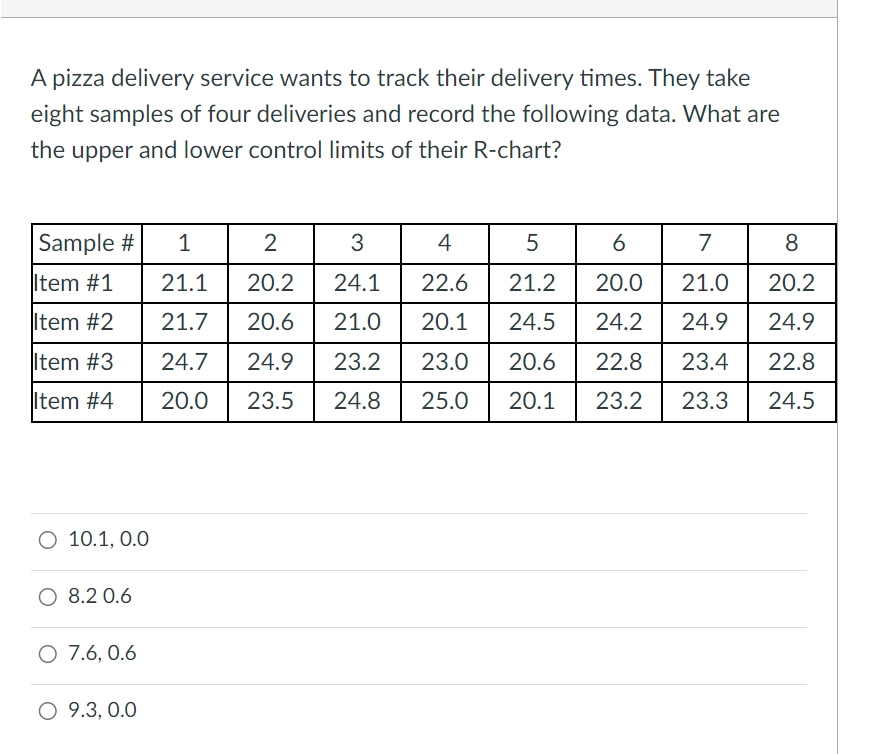Click the cell containing 21.1

184,282
